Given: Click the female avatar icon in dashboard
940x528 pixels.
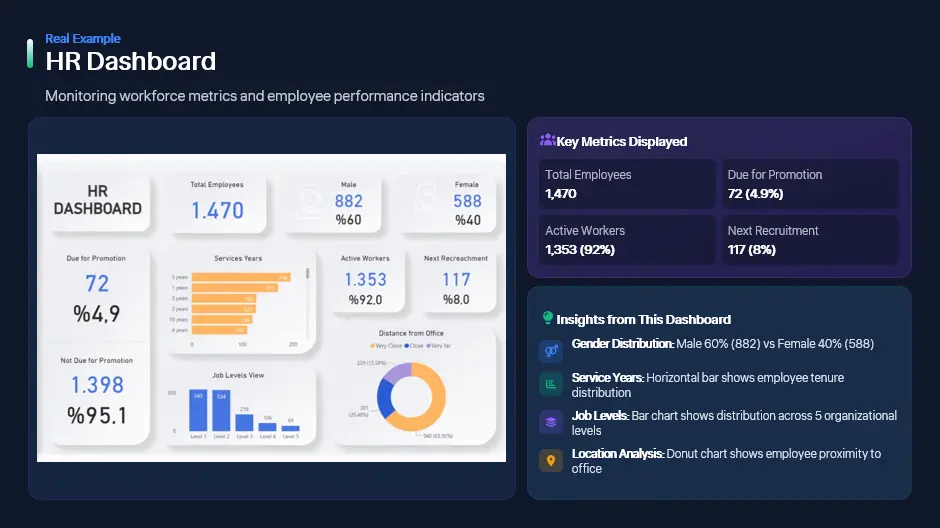Looking at the screenshot, I should pos(426,200).
